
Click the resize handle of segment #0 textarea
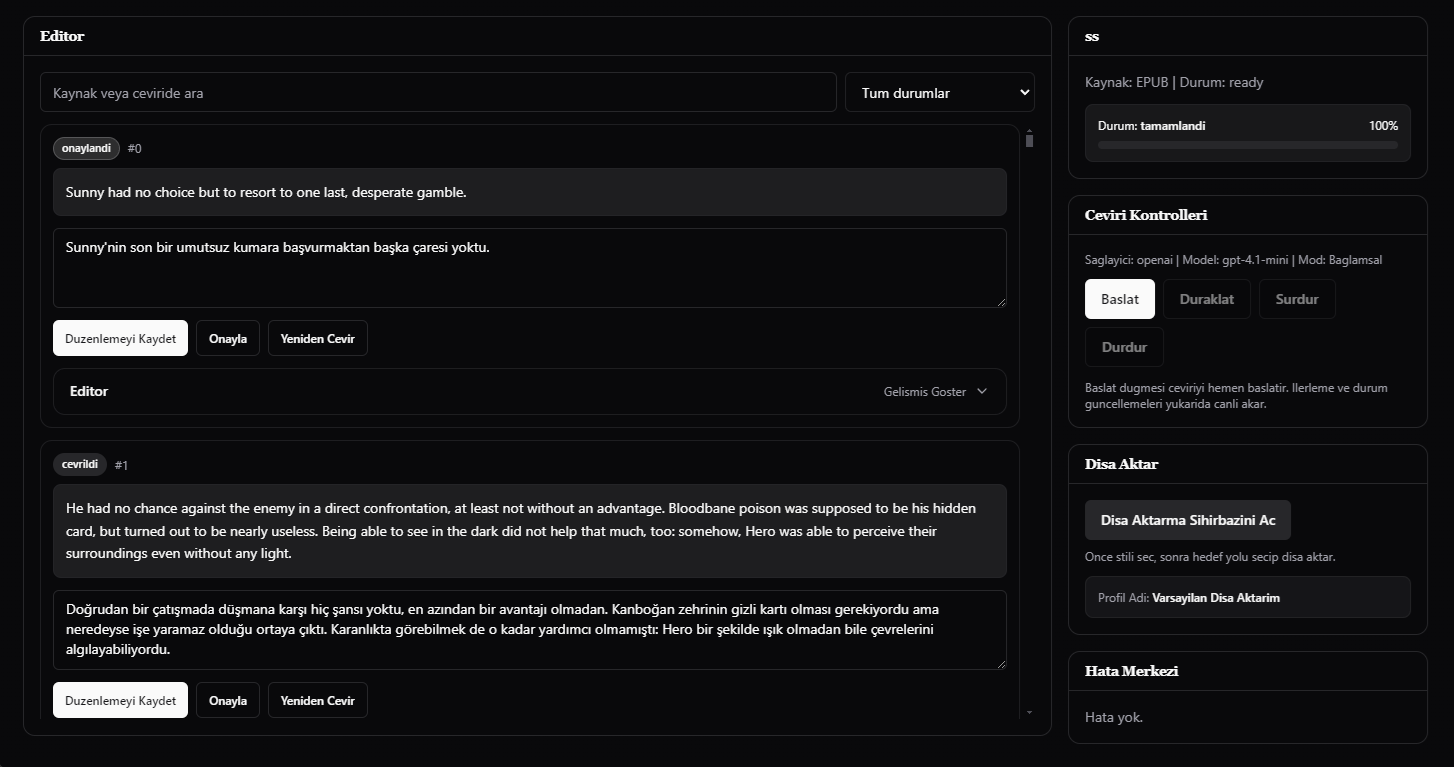1000,301
